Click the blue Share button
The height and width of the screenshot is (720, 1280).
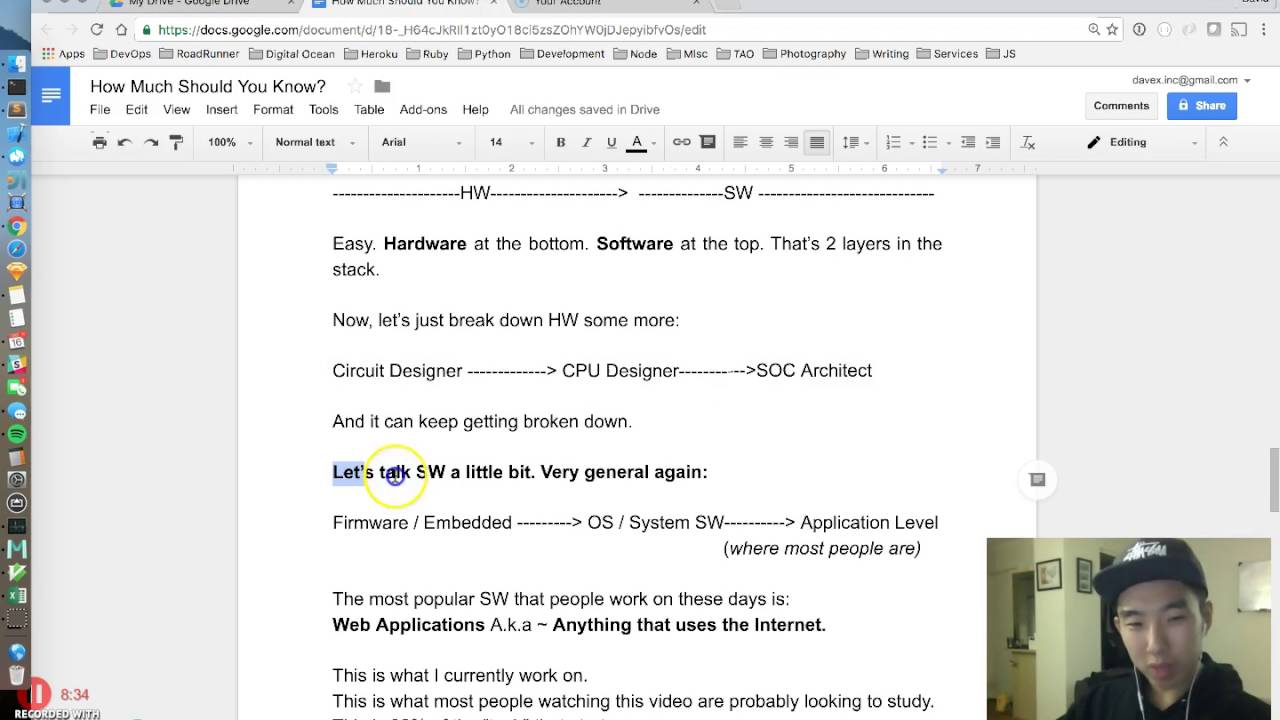[1201, 105]
